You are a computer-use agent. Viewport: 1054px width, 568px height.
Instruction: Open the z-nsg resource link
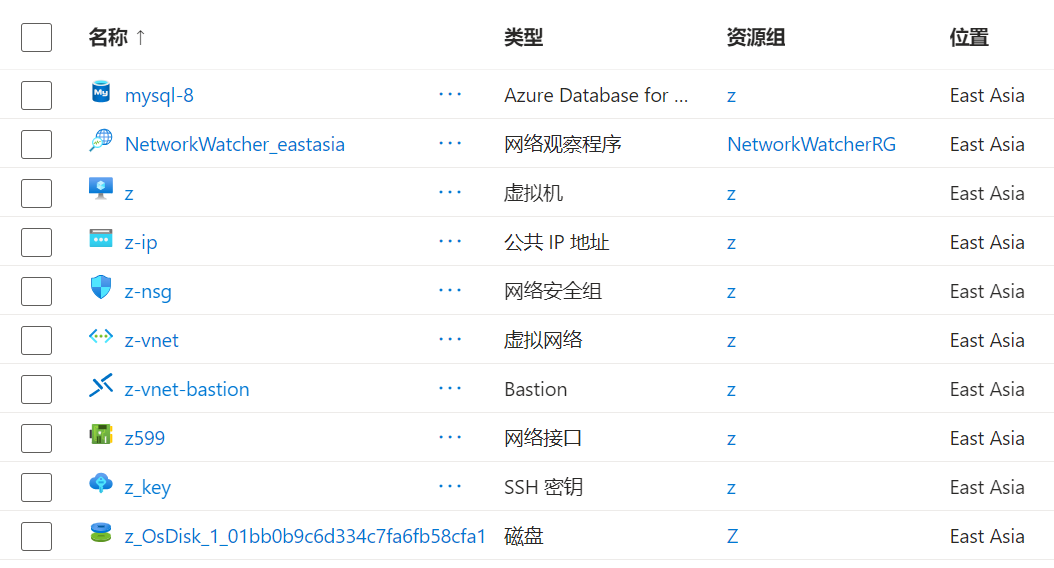pyautogui.click(x=148, y=292)
